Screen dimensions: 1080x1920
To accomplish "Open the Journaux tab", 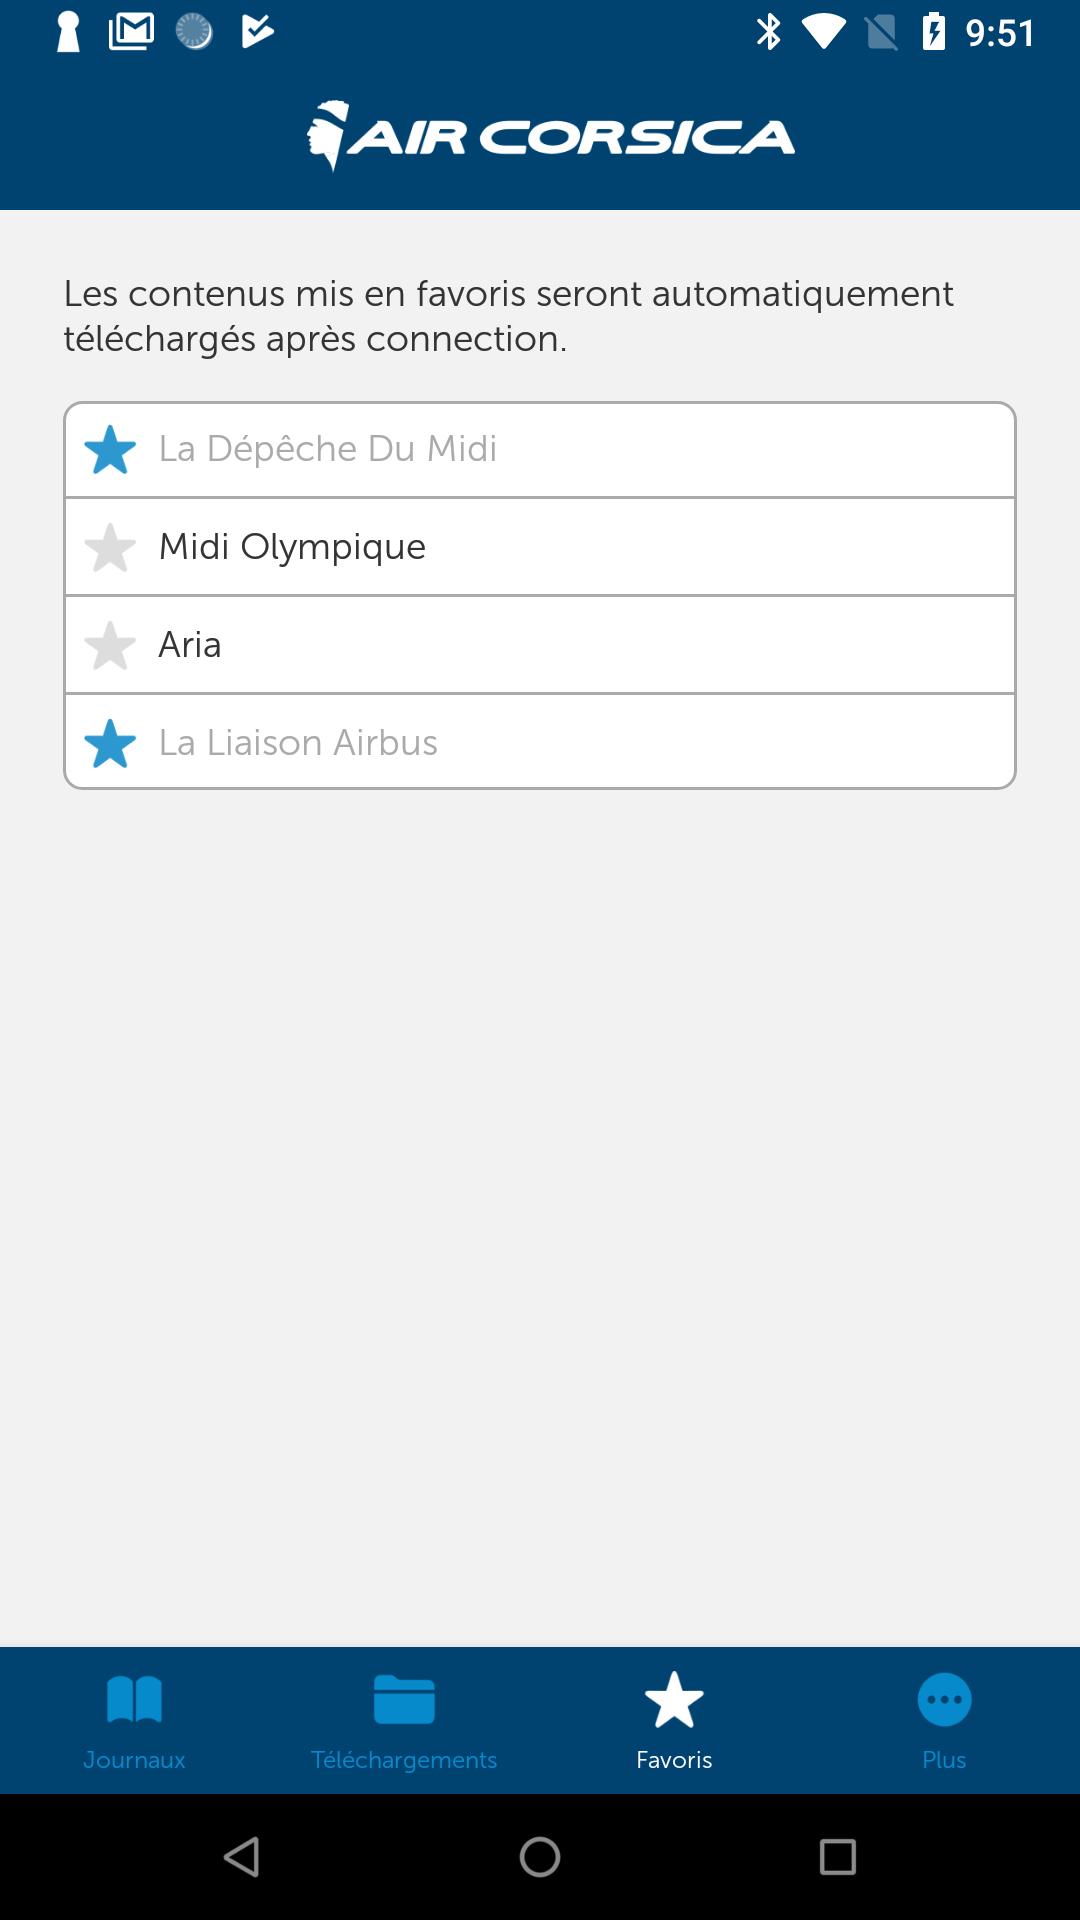I will 135,1720.
